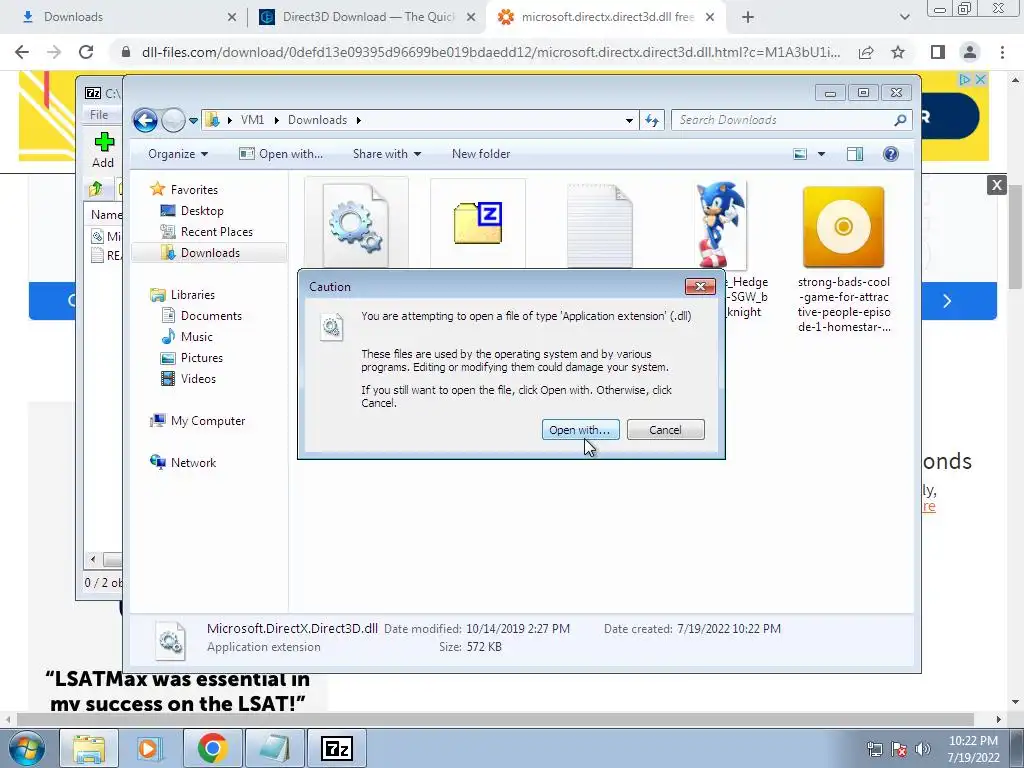
Task: Switch to the Downloads browser tab
Action: coord(124,17)
